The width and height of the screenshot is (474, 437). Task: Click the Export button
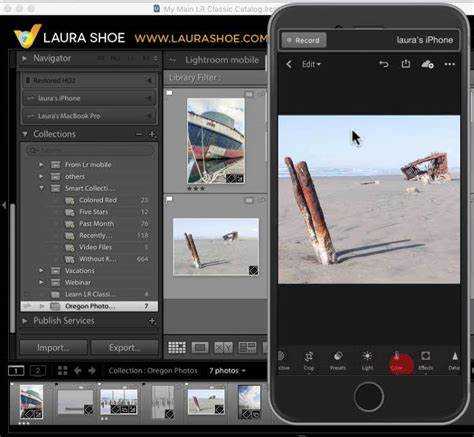pos(124,348)
